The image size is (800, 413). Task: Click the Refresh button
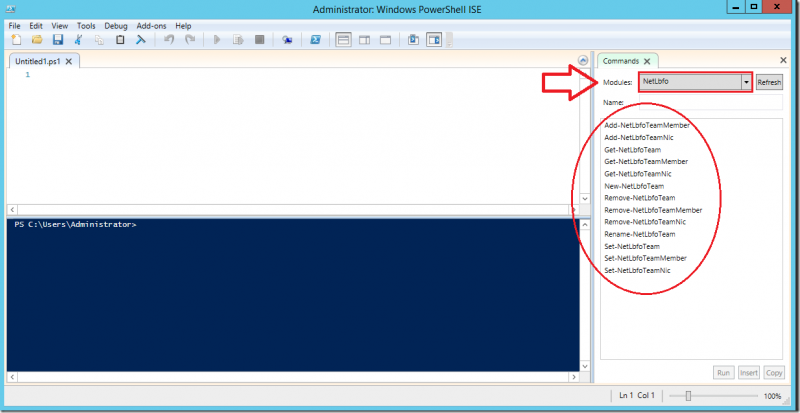(x=769, y=82)
